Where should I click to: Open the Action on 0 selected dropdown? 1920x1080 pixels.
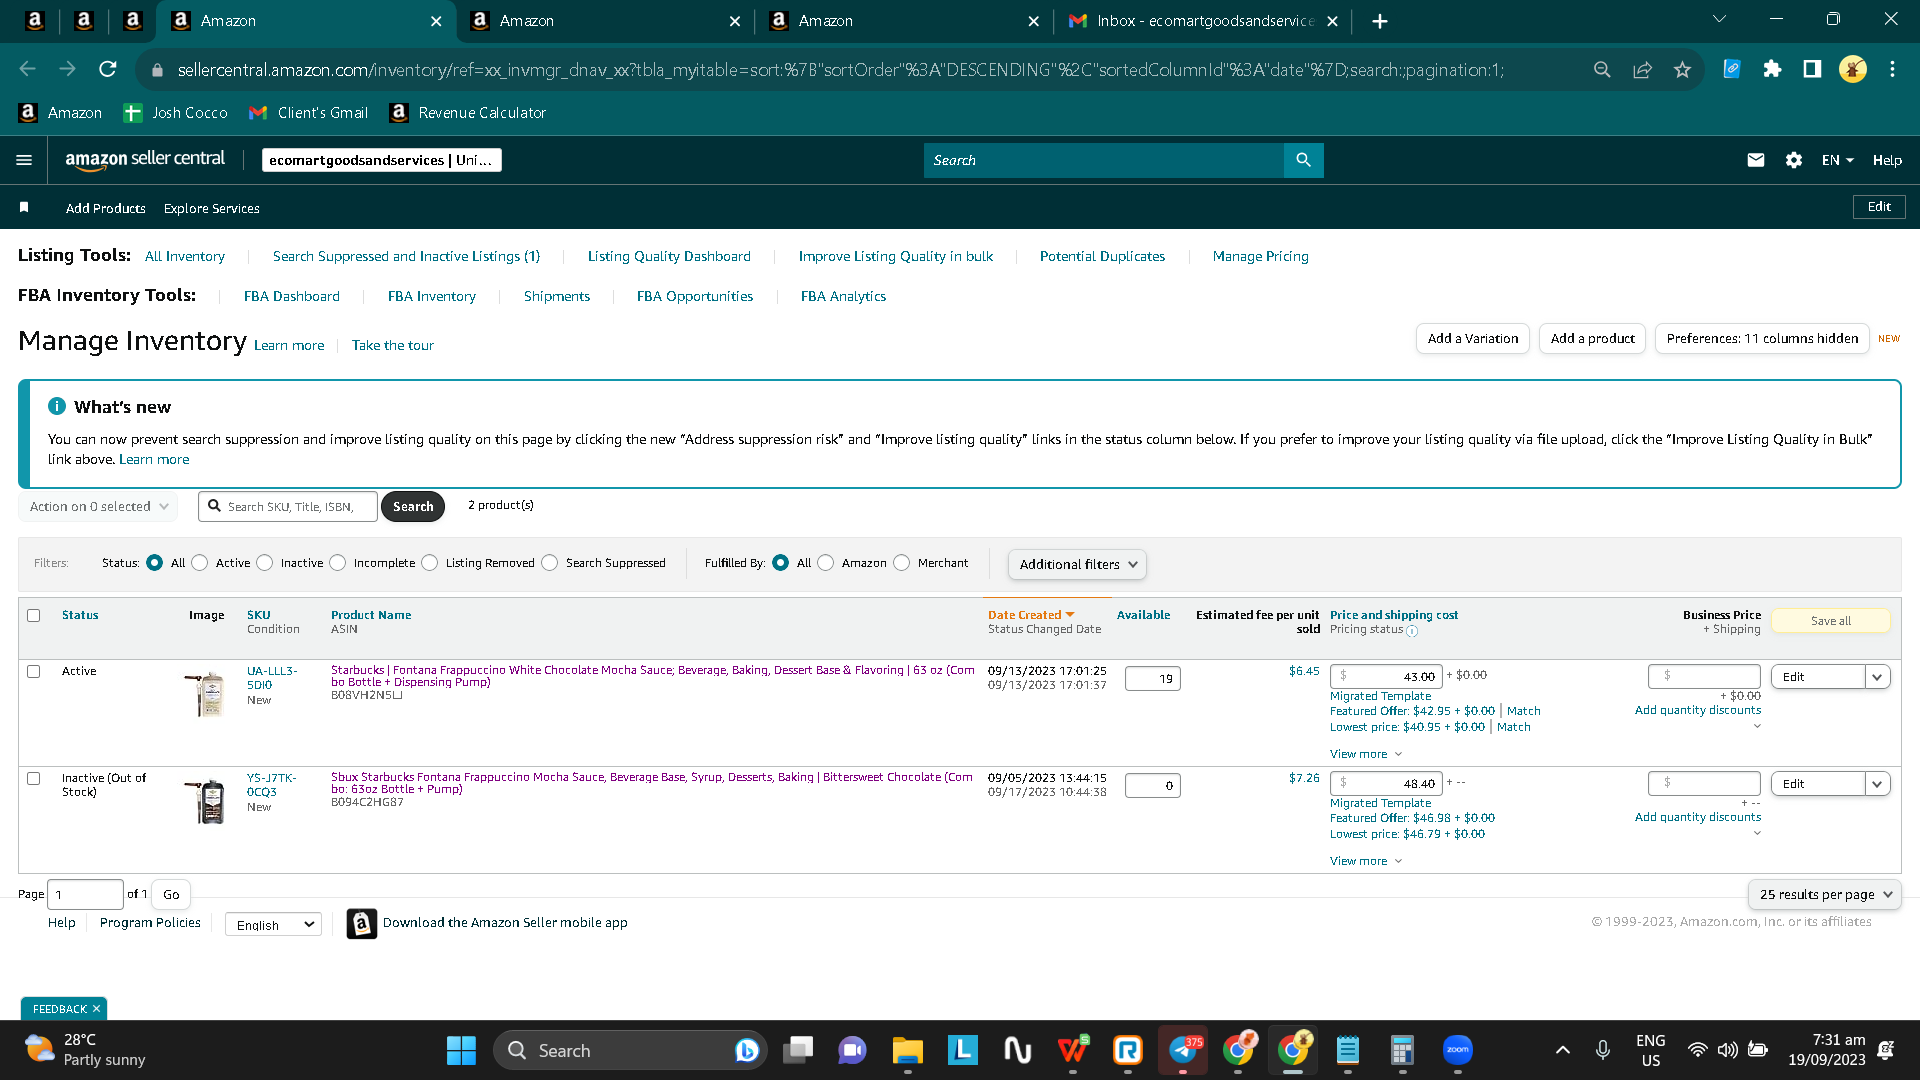pyautogui.click(x=98, y=507)
